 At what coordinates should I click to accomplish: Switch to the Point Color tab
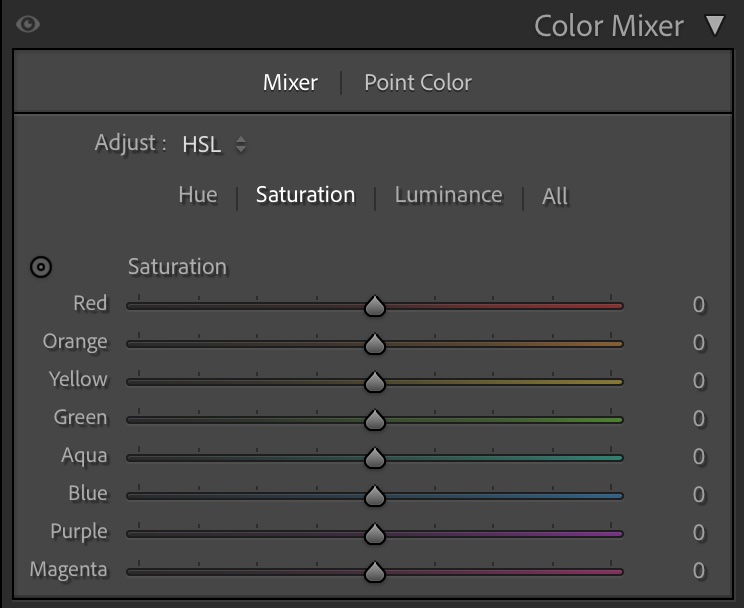click(418, 83)
